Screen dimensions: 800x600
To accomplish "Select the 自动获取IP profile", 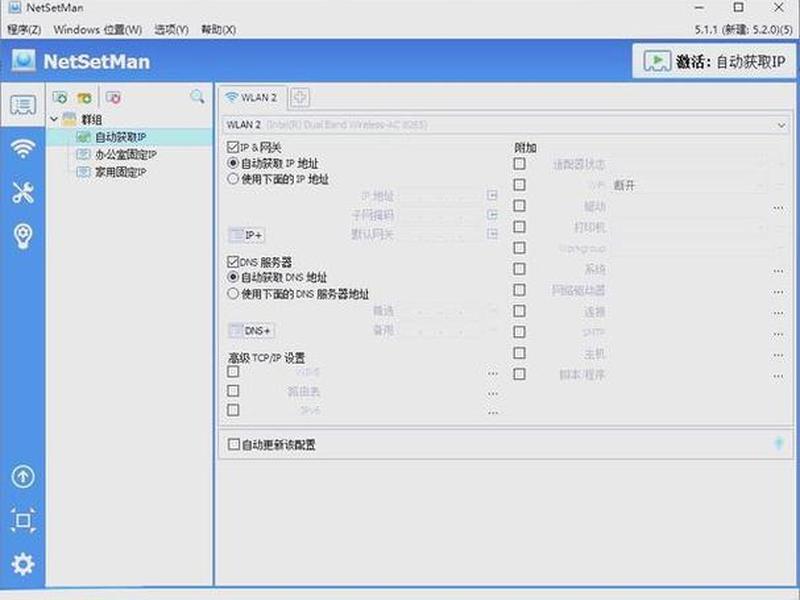I will pyautogui.click(x=120, y=137).
